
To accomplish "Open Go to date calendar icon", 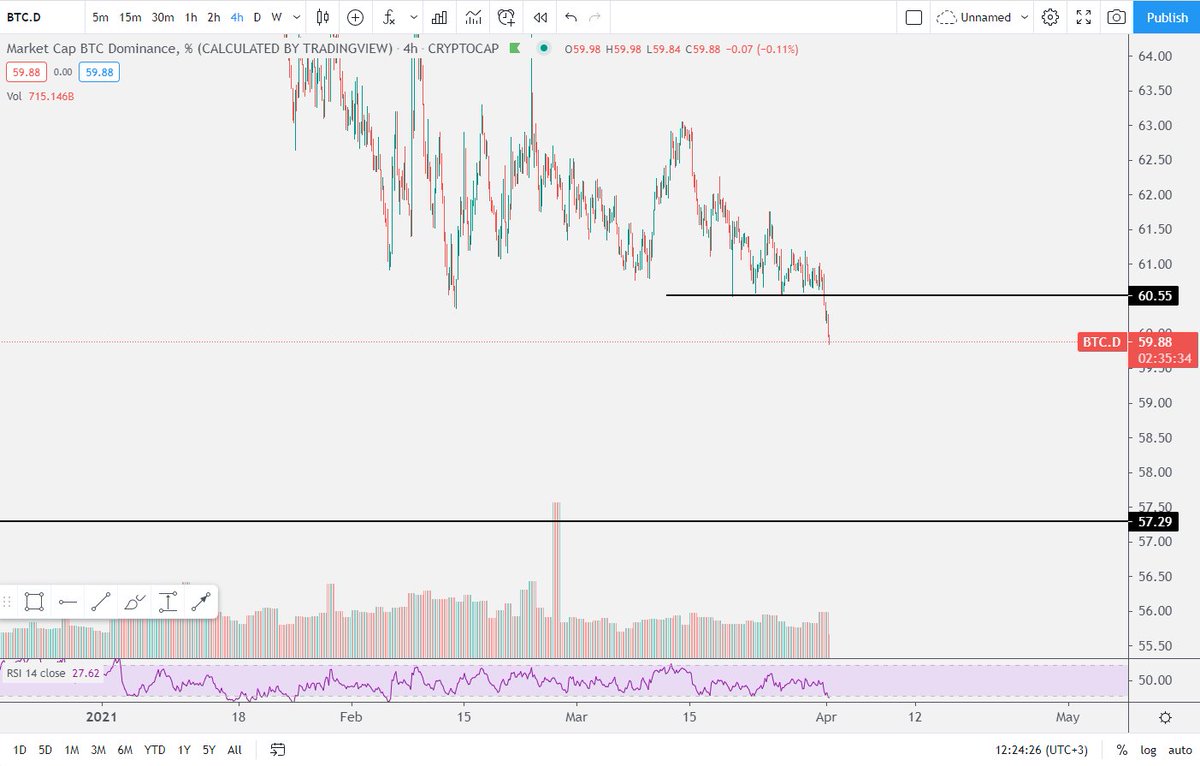I will coord(278,749).
